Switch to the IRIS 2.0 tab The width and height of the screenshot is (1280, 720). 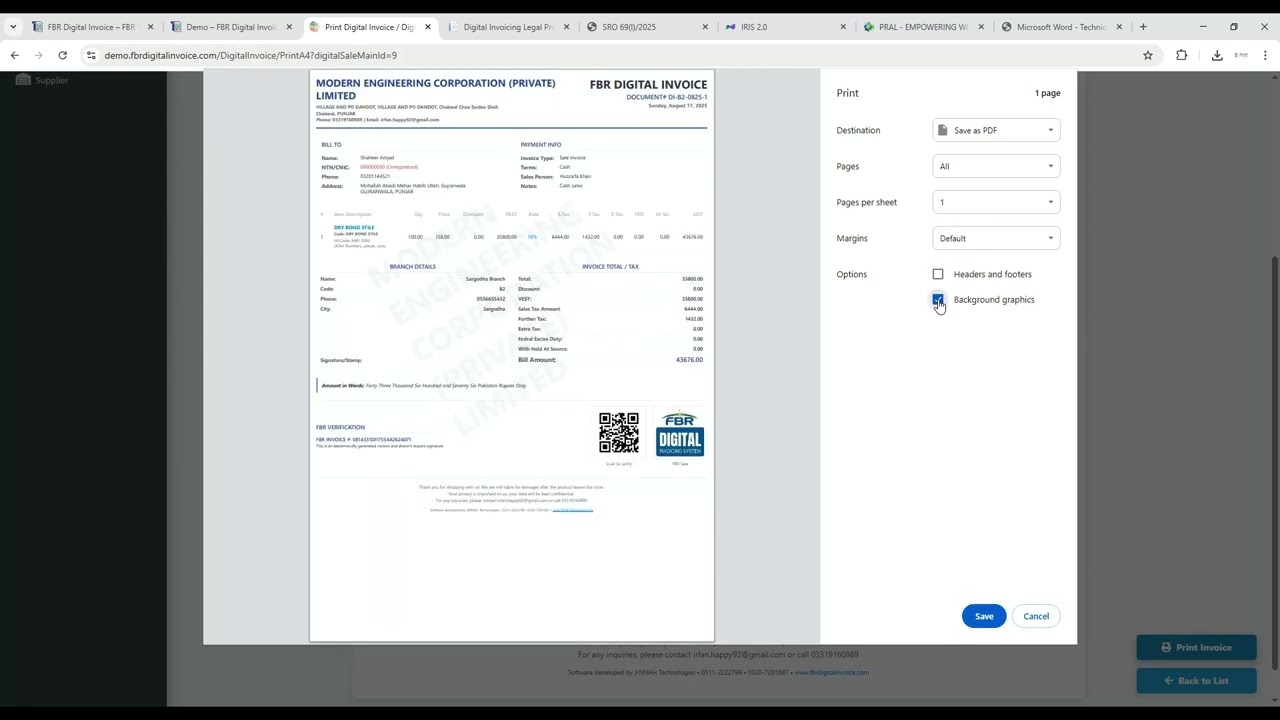click(x=784, y=27)
